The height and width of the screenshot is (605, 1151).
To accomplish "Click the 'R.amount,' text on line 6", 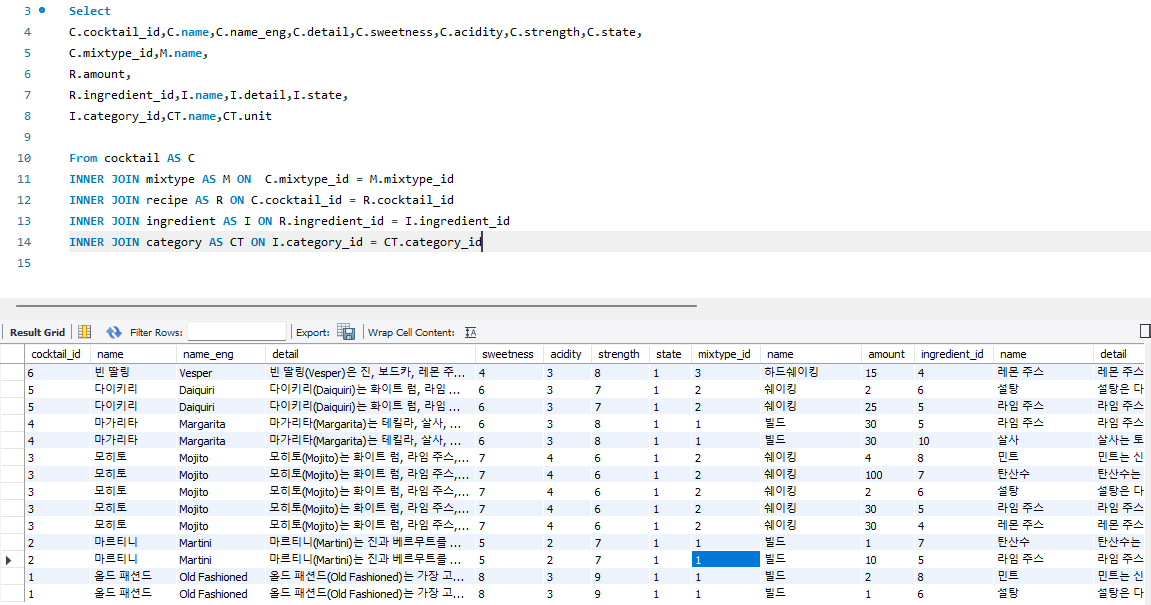I will click(100, 74).
